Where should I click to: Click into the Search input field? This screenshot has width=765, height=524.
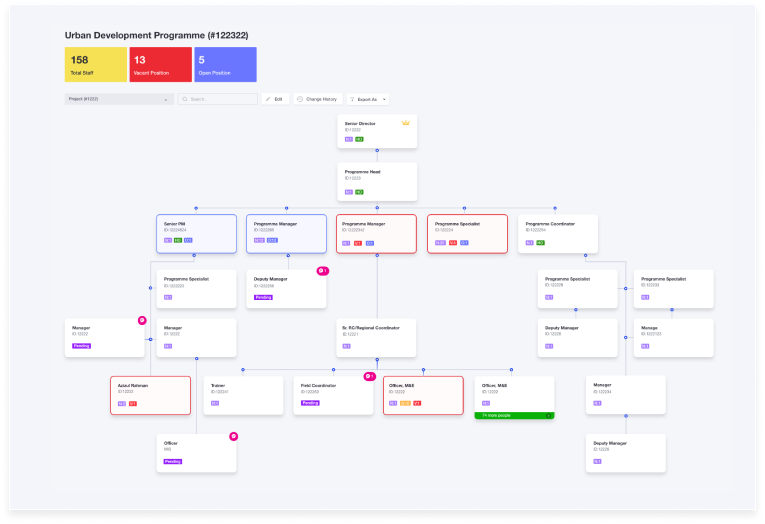click(x=218, y=99)
